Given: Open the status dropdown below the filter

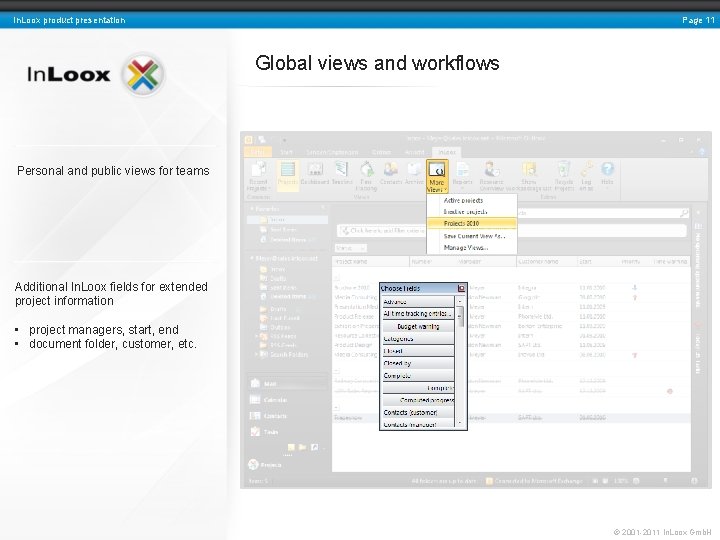Looking at the screenshot, I should [x=350, y=248].
